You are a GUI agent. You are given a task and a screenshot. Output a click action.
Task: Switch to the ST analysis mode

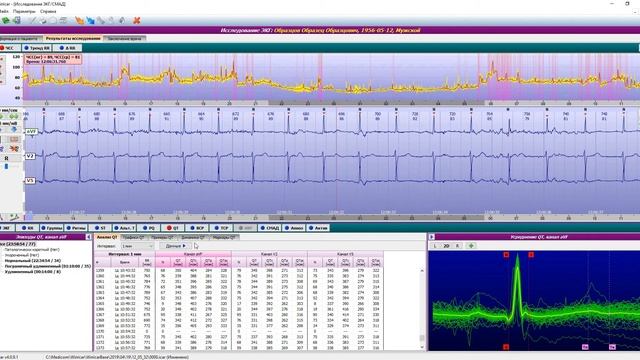point(100,228)
